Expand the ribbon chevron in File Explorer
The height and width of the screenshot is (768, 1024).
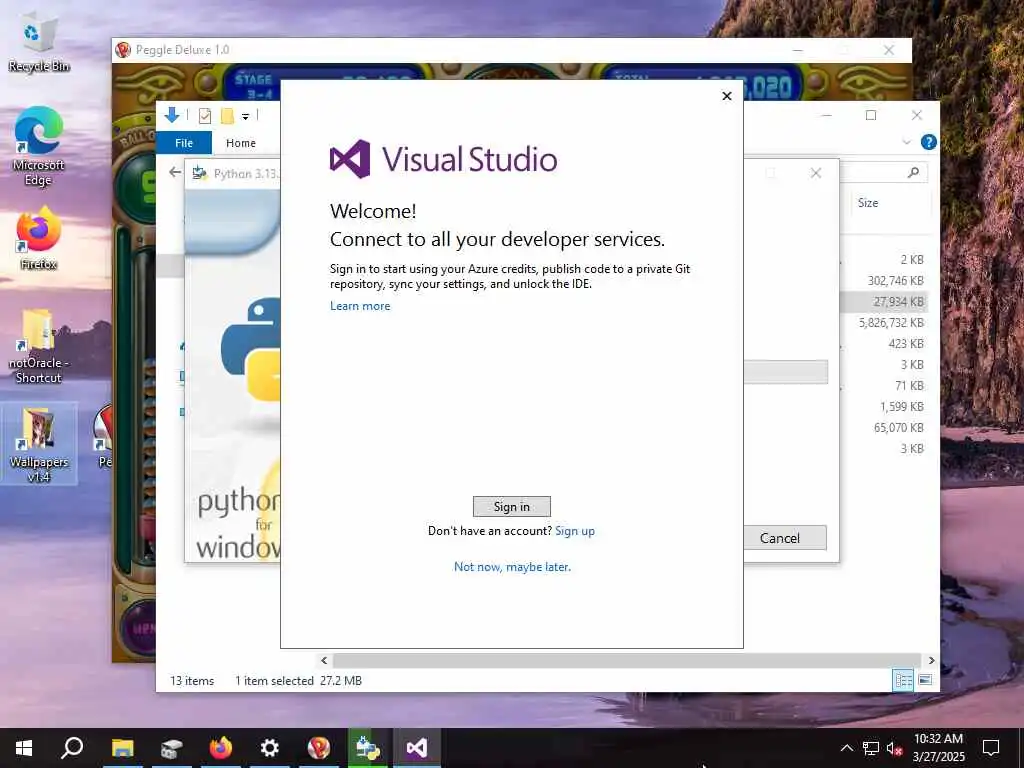906,142
